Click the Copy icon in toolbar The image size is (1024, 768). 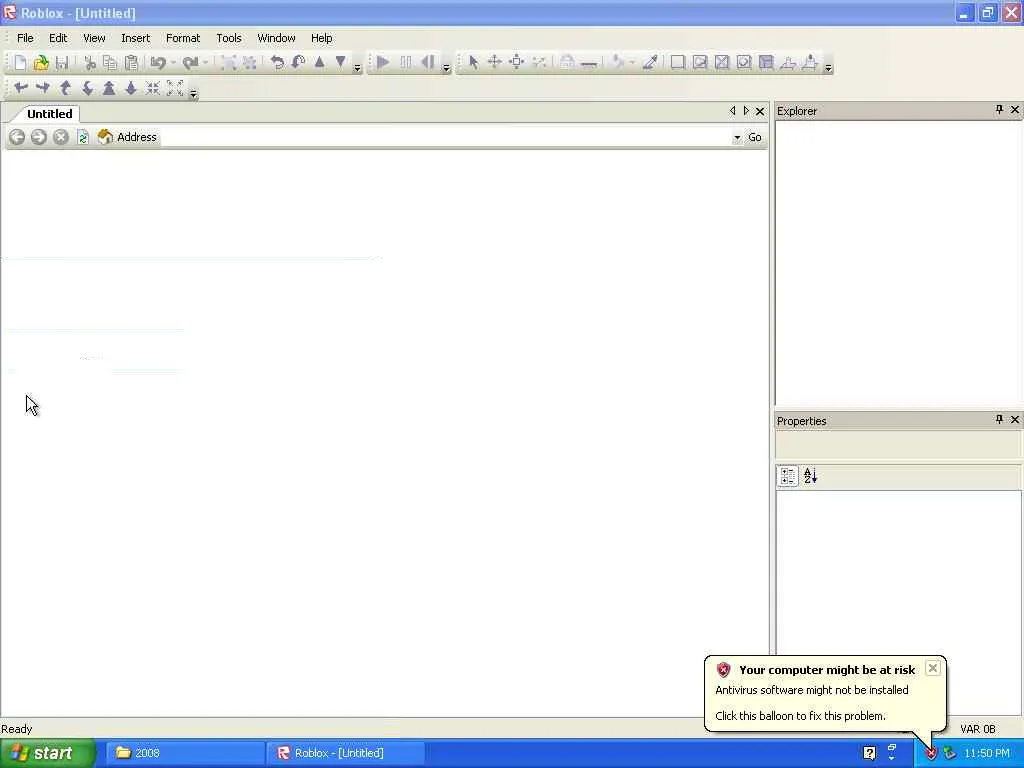(x=110, y=63)
